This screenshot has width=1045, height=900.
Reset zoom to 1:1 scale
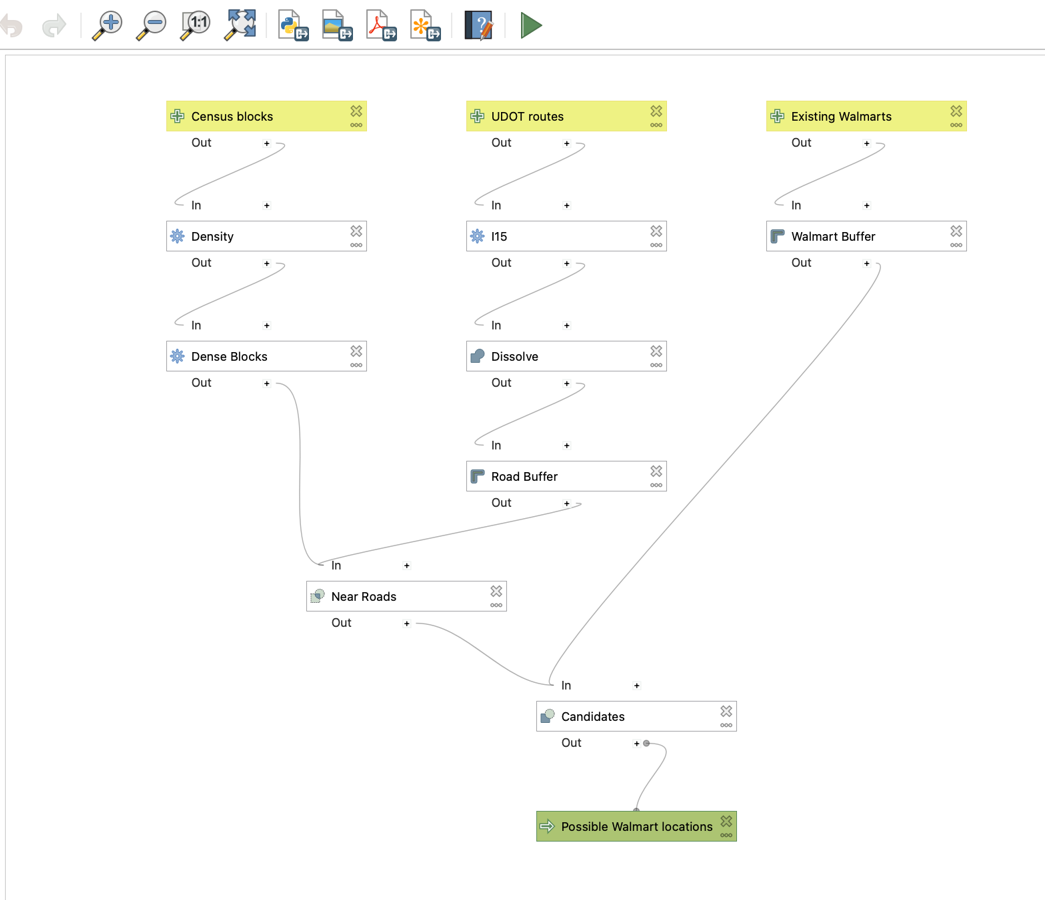click(195, 26)
